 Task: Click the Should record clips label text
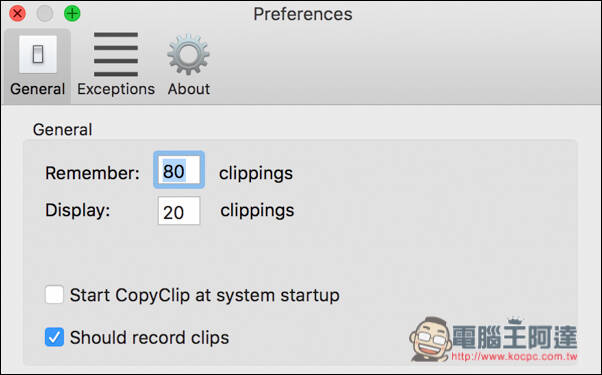point(149,338)
